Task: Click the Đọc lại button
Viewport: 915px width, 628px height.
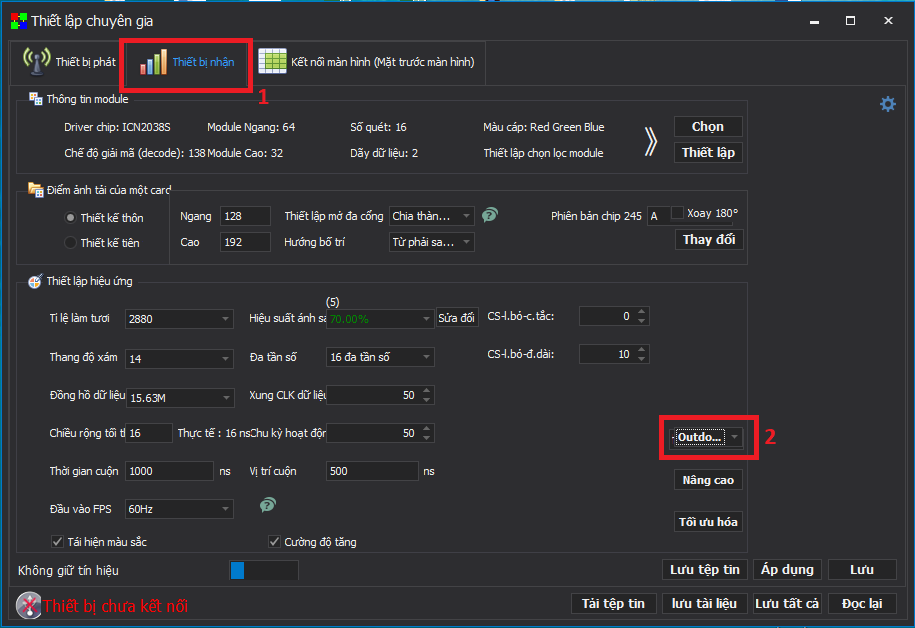Action: (x=862, y=603)
